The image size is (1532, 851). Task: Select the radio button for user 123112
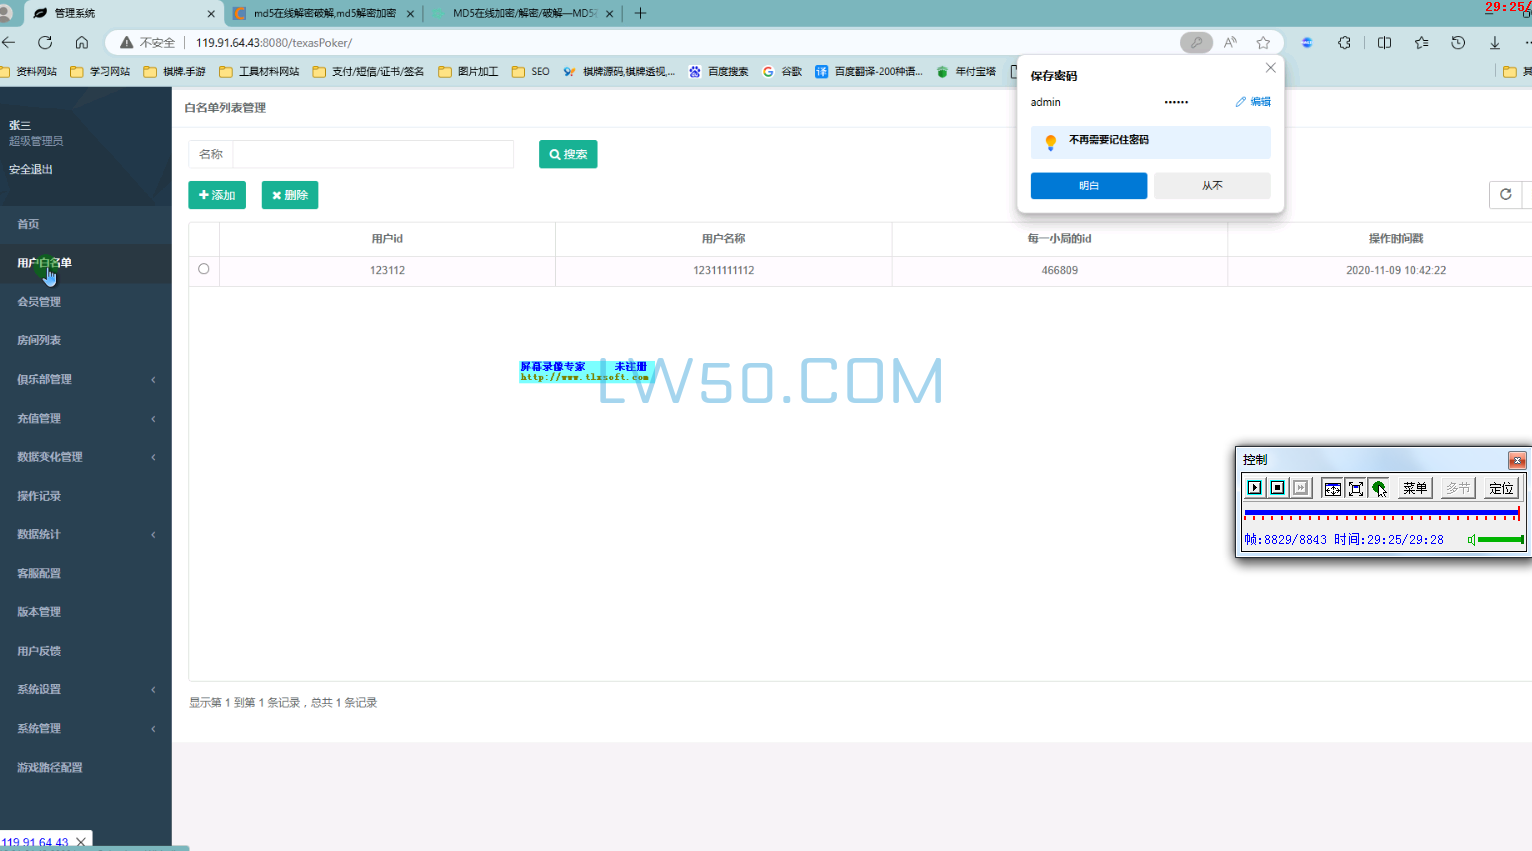pyautogui.click(x=204, y=269)
